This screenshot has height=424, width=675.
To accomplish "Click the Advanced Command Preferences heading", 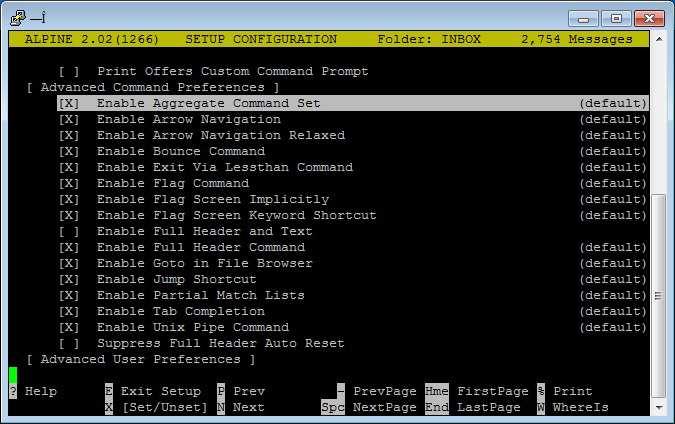I will (x=153, y=87).
